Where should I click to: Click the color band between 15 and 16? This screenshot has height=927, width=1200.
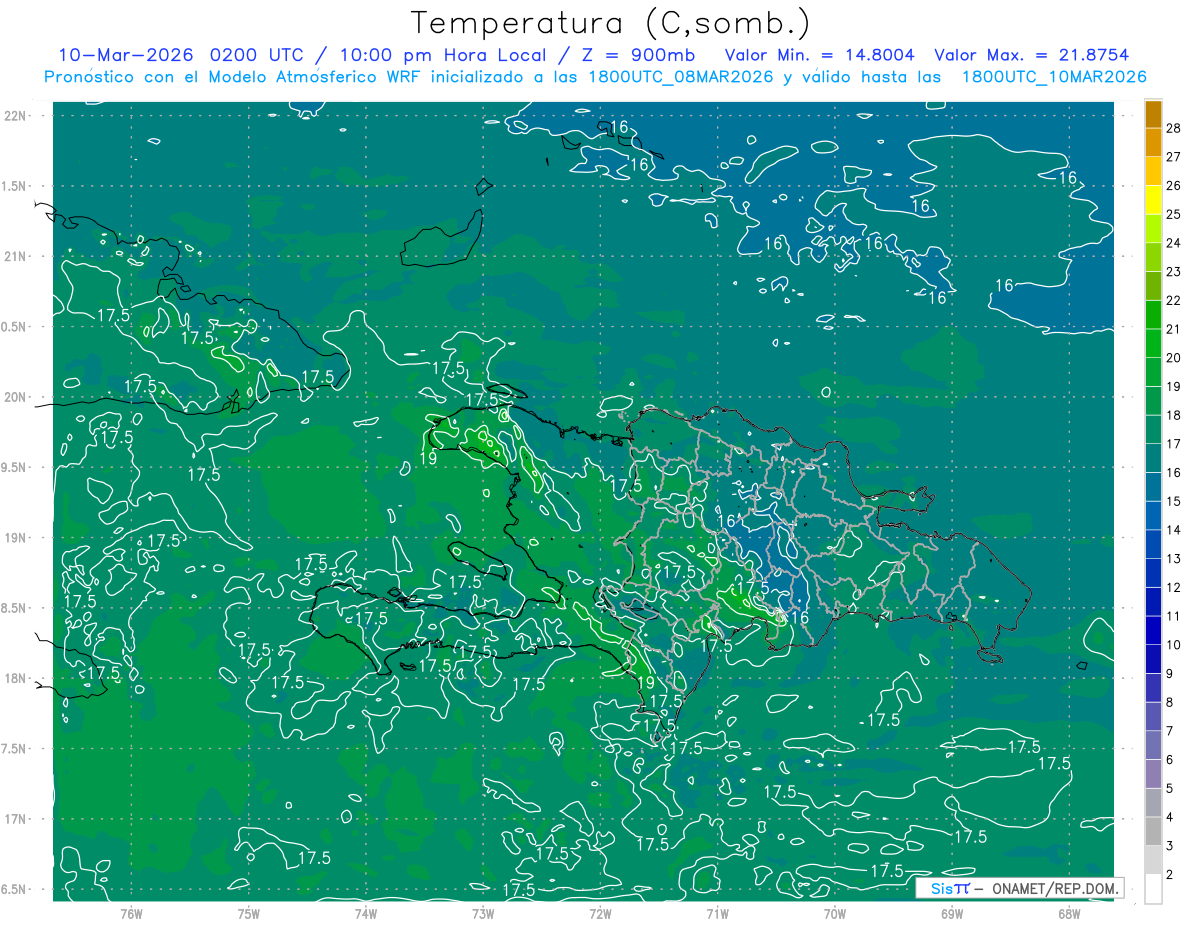coord(1153,487)
